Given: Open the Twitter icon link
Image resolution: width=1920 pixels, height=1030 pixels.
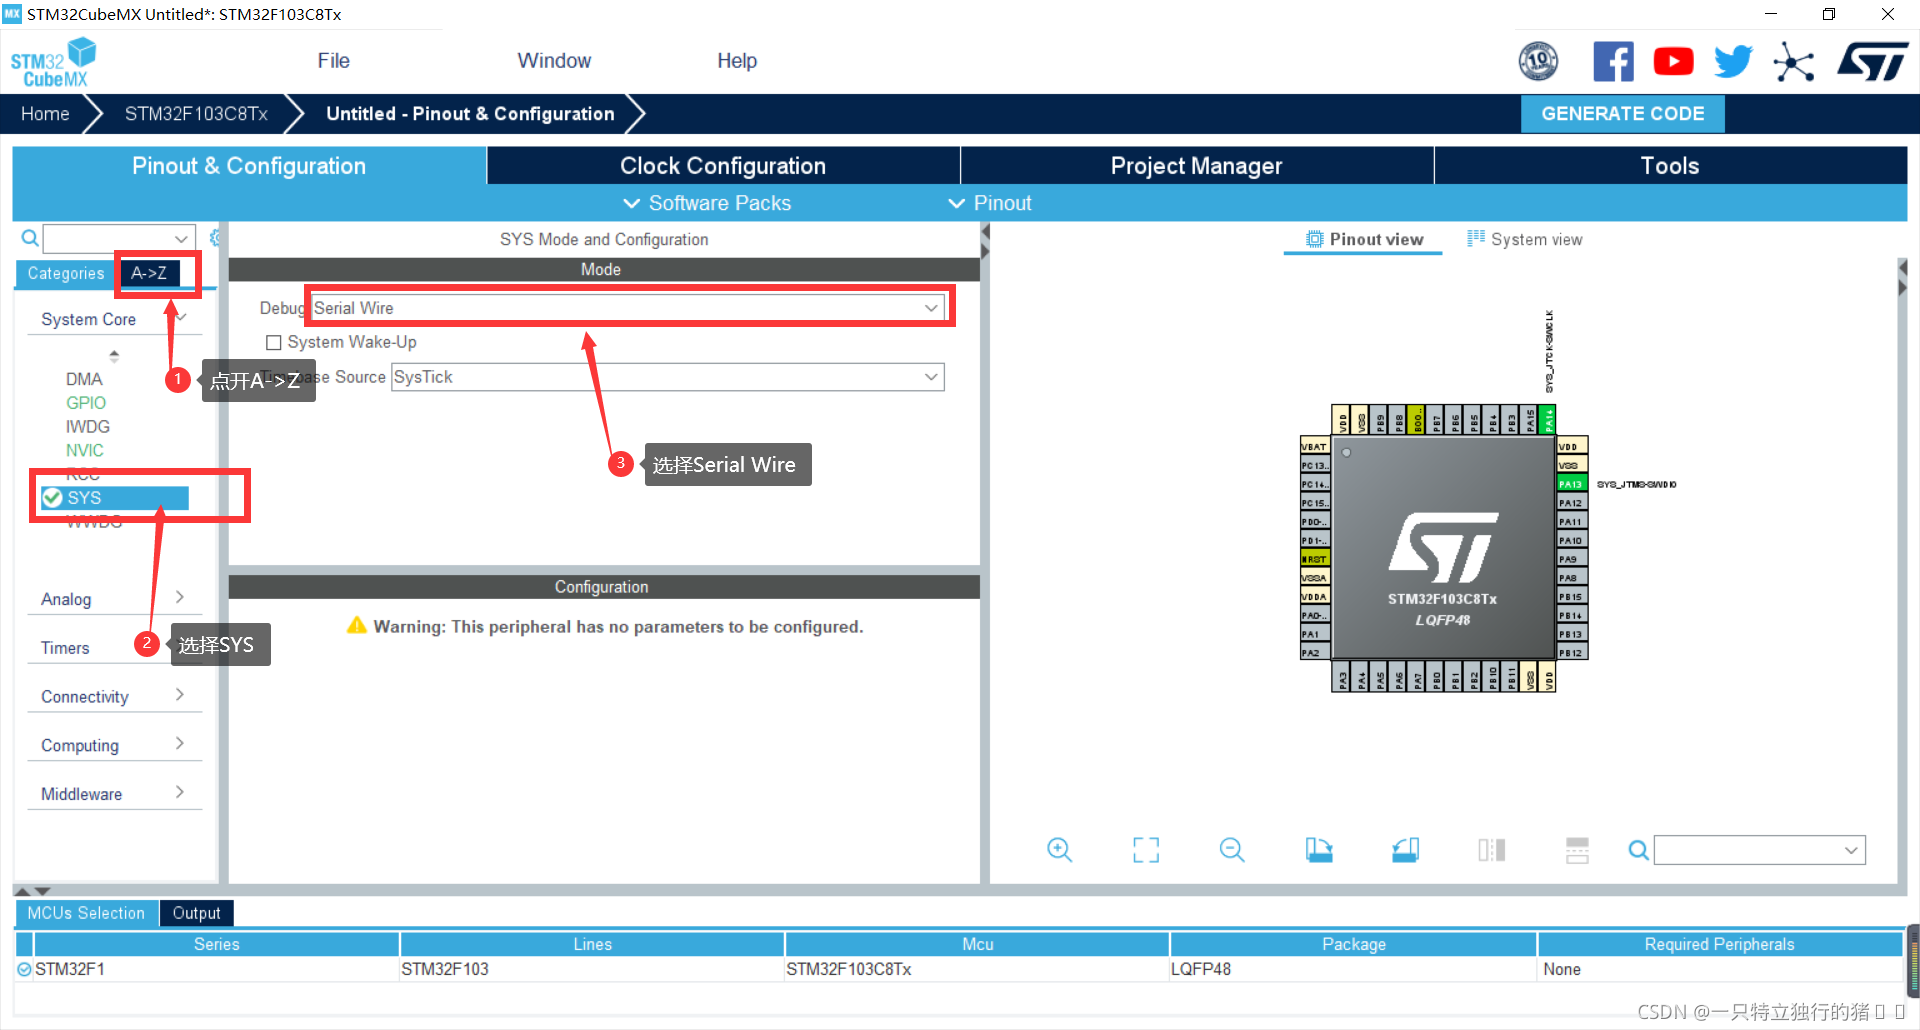Looking at the screenshot, I should pyautogui.click(x=1733, y=61).
